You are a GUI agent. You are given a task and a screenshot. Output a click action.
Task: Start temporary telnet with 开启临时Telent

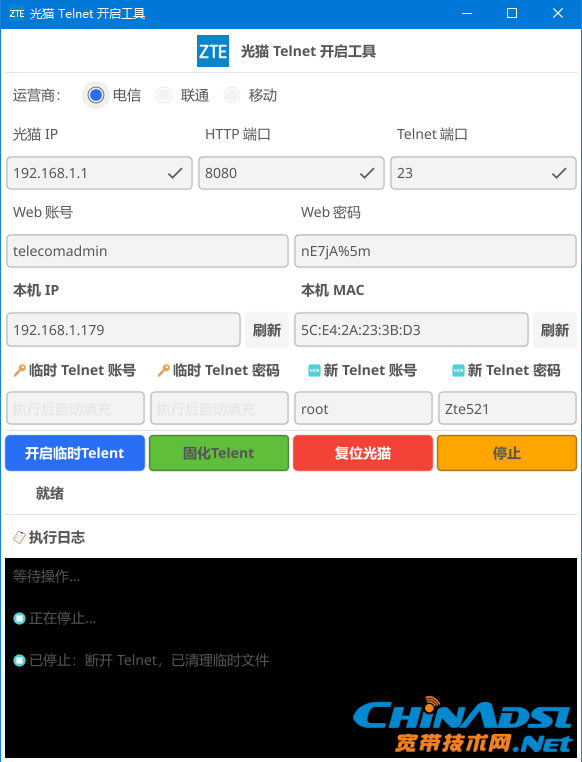click(75, 453)
